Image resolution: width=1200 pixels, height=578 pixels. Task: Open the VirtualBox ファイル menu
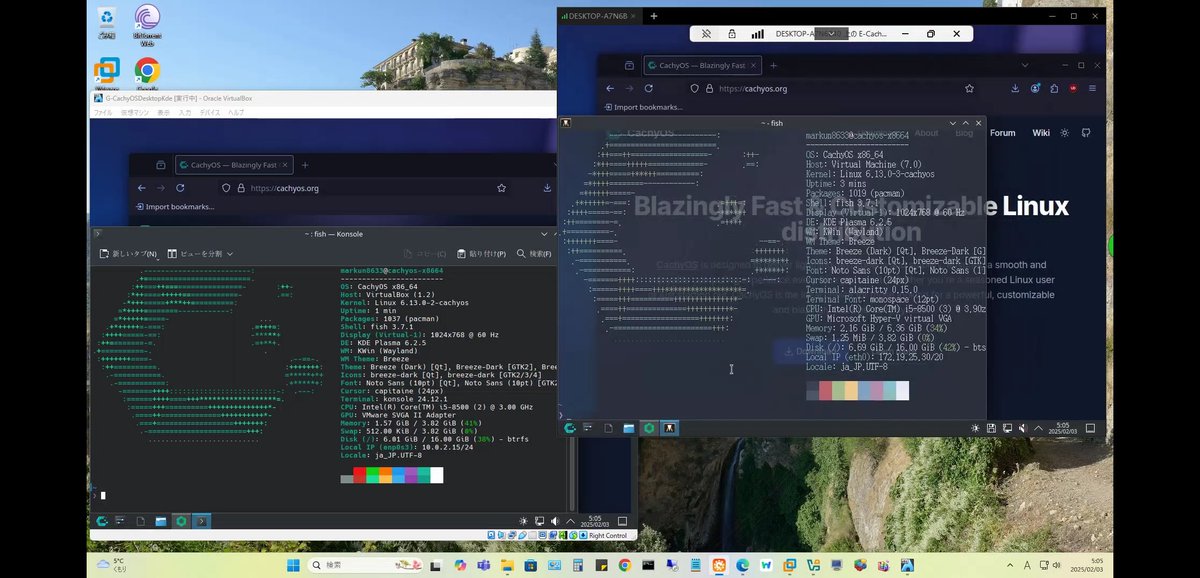(x=102, y=112)
